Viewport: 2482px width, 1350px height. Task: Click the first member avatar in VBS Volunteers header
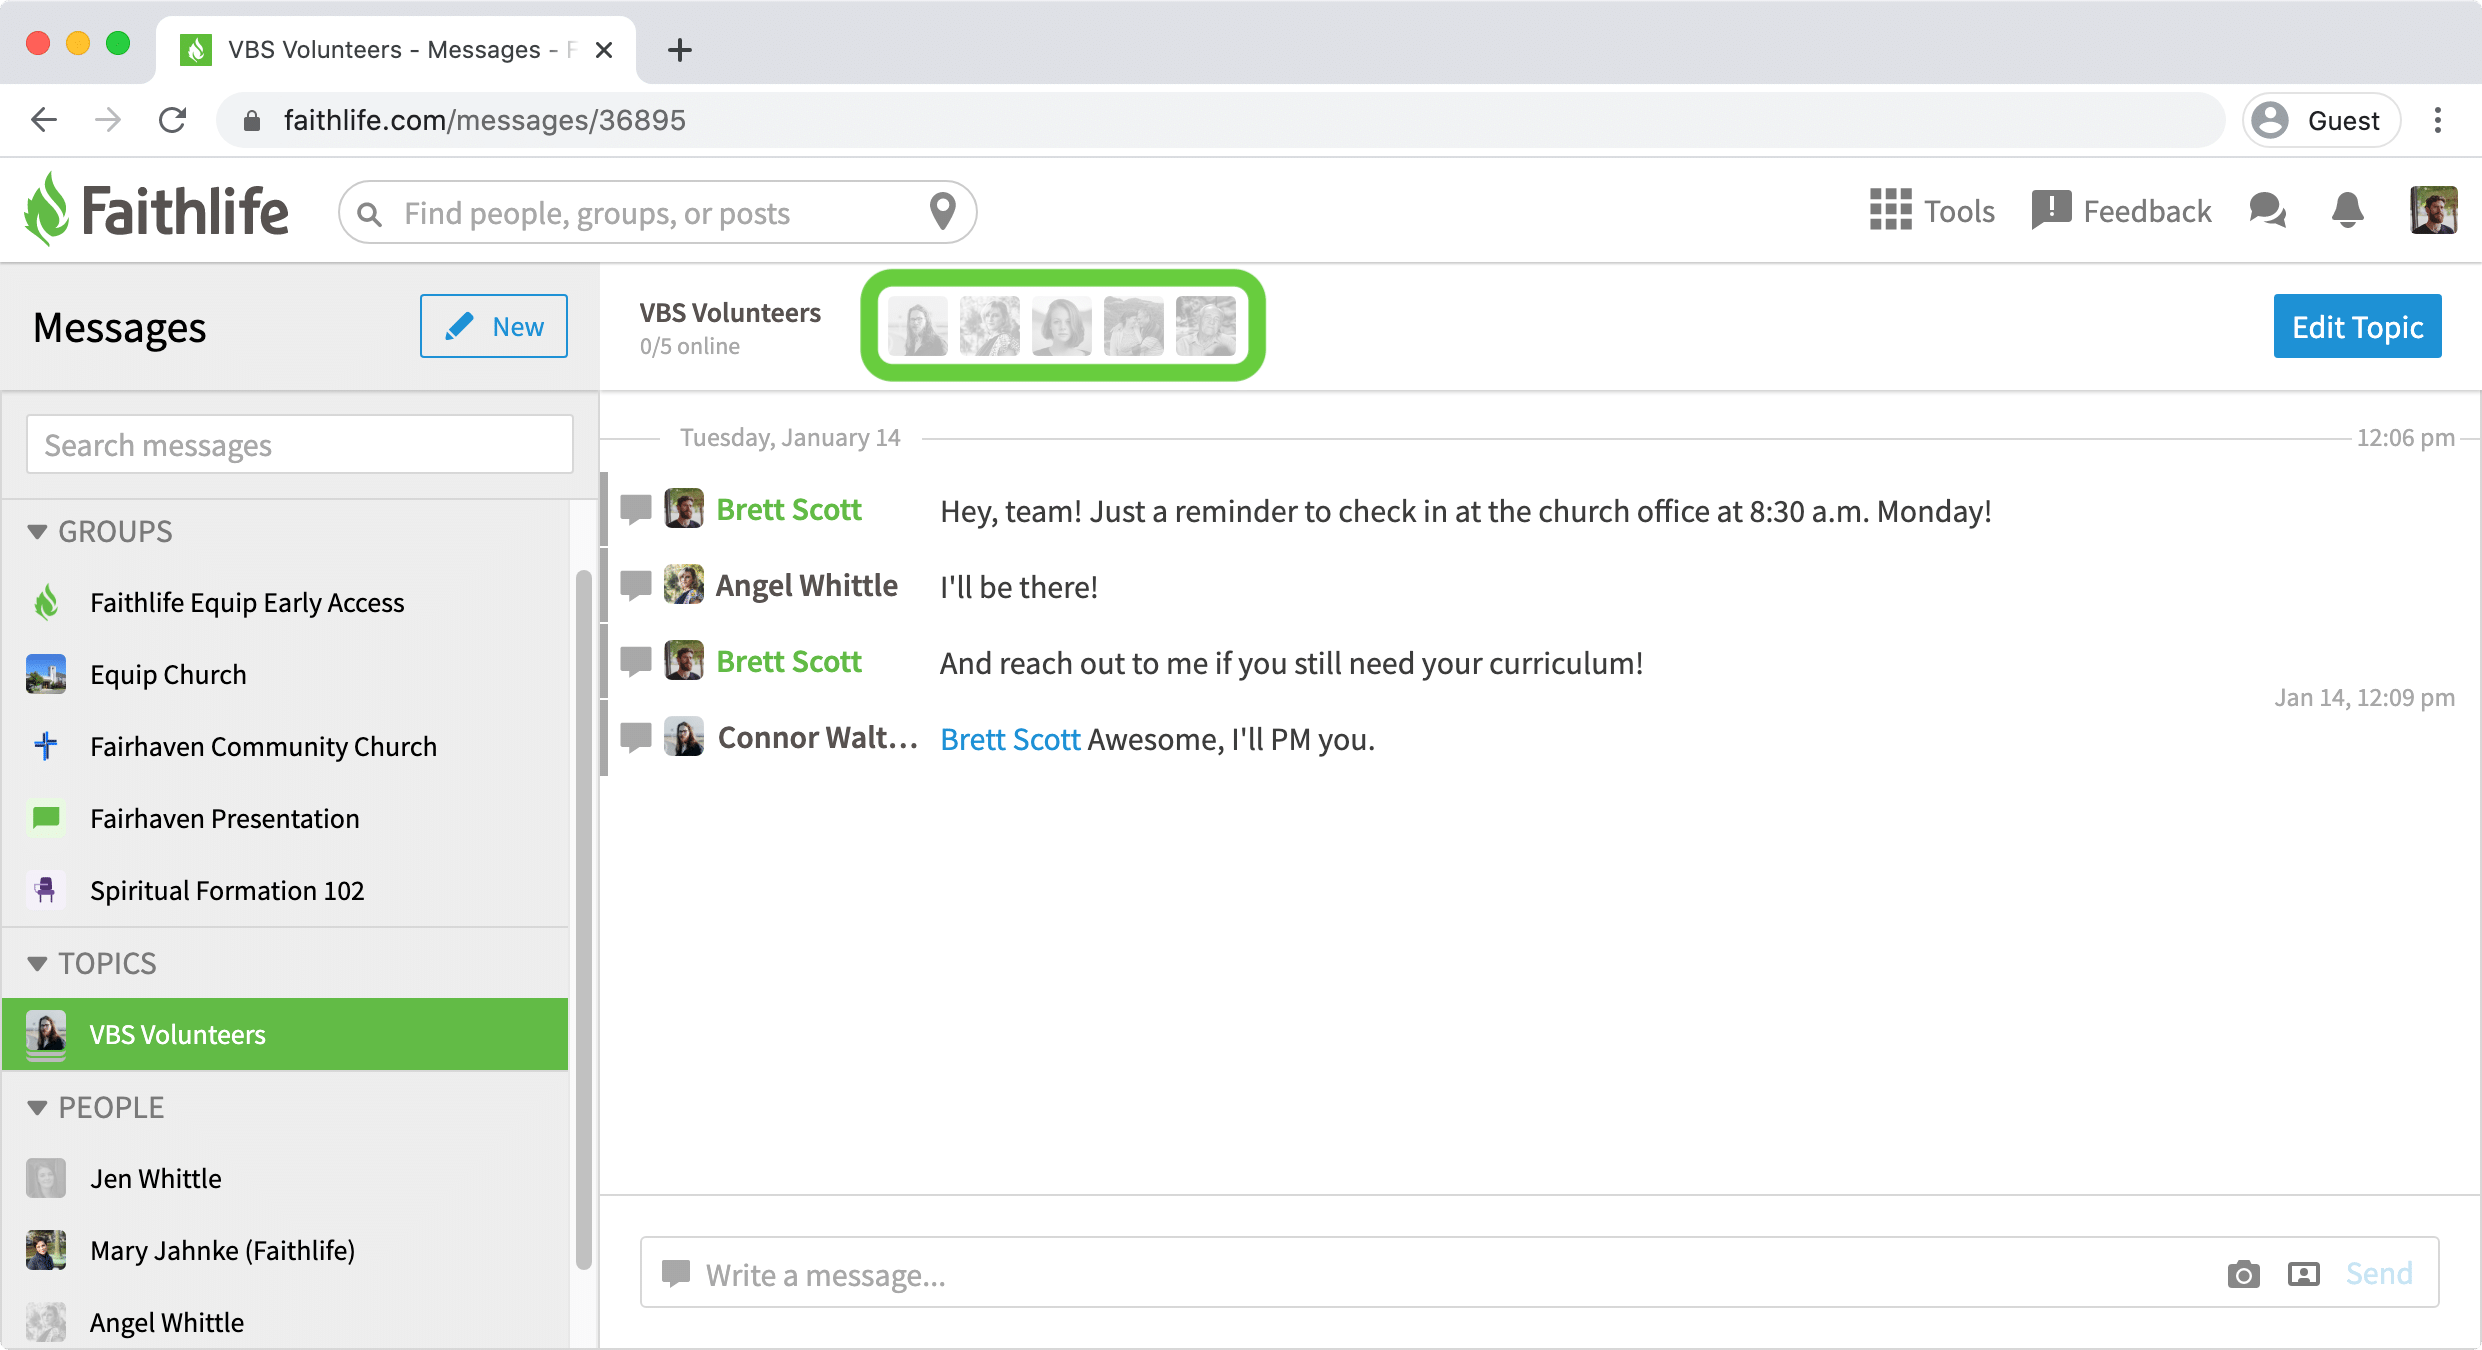918,326
